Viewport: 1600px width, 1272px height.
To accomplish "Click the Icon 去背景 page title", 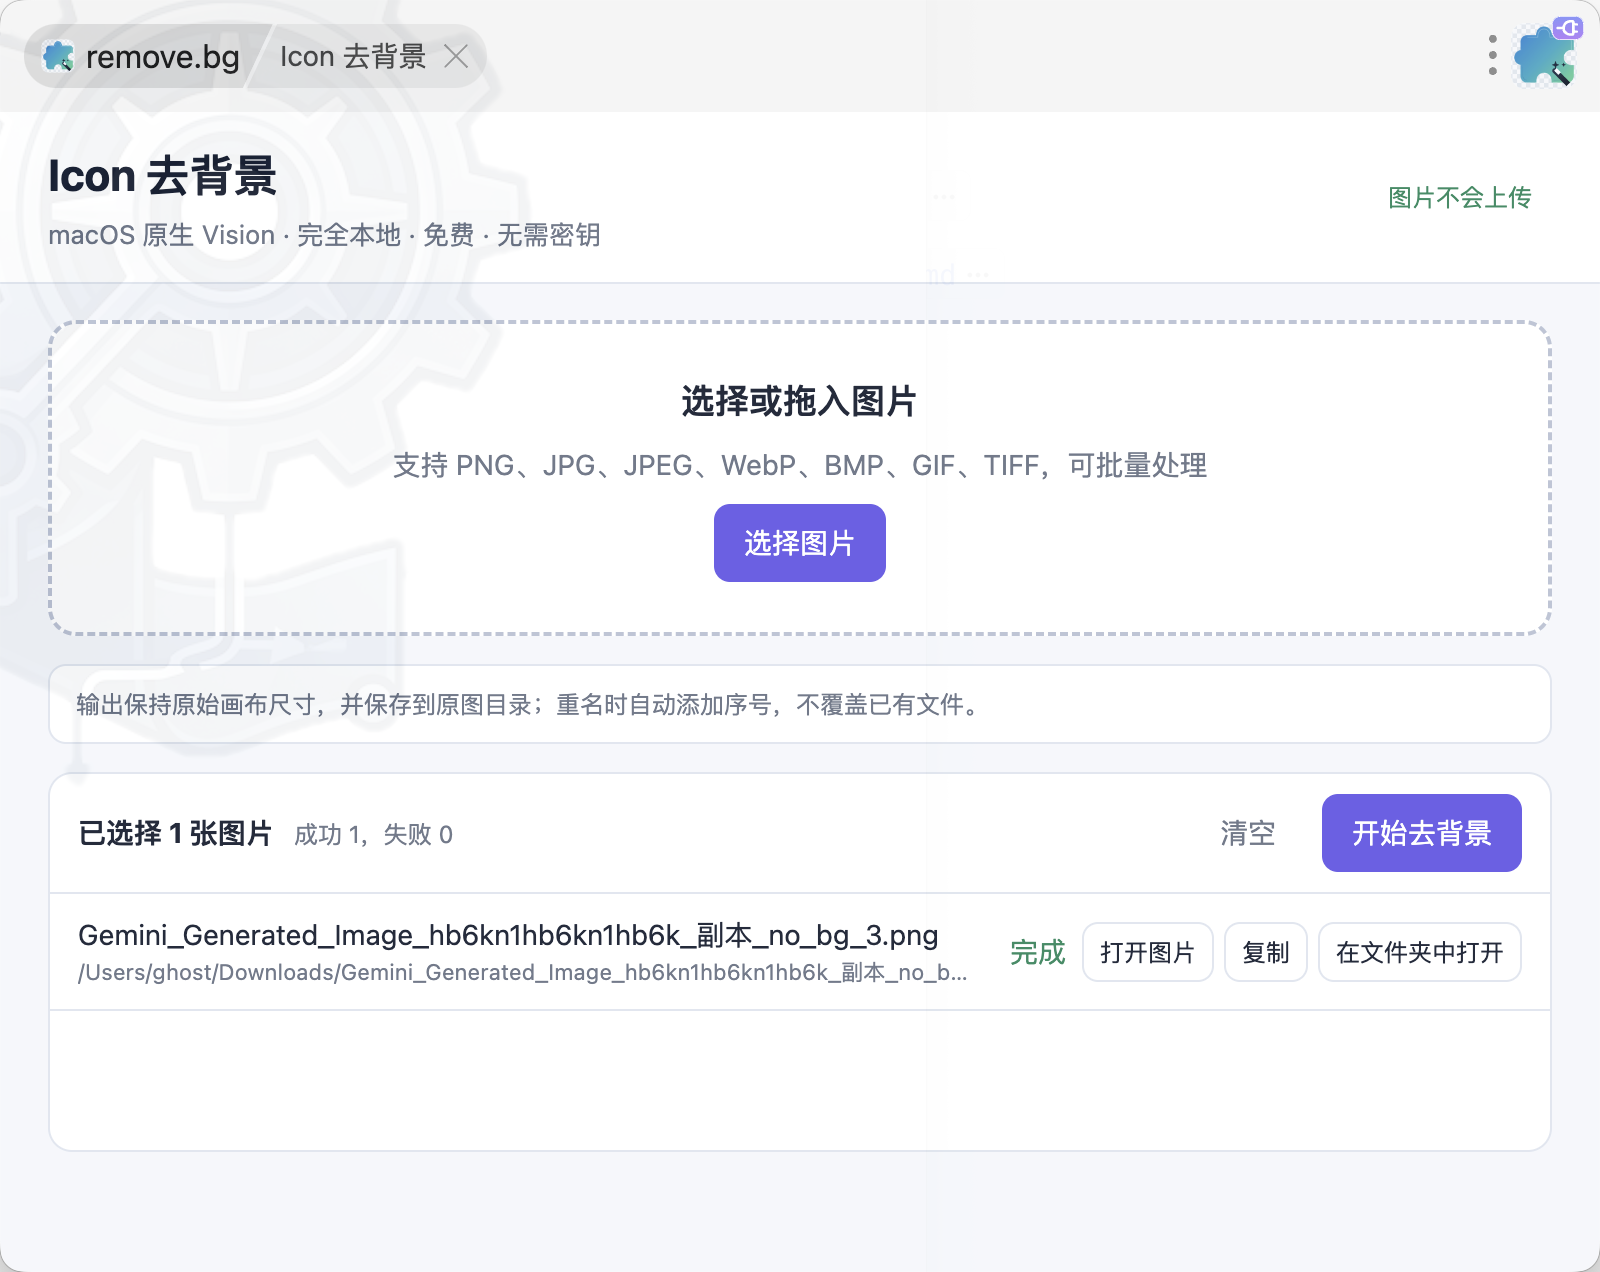I will (x=162, y=176).
